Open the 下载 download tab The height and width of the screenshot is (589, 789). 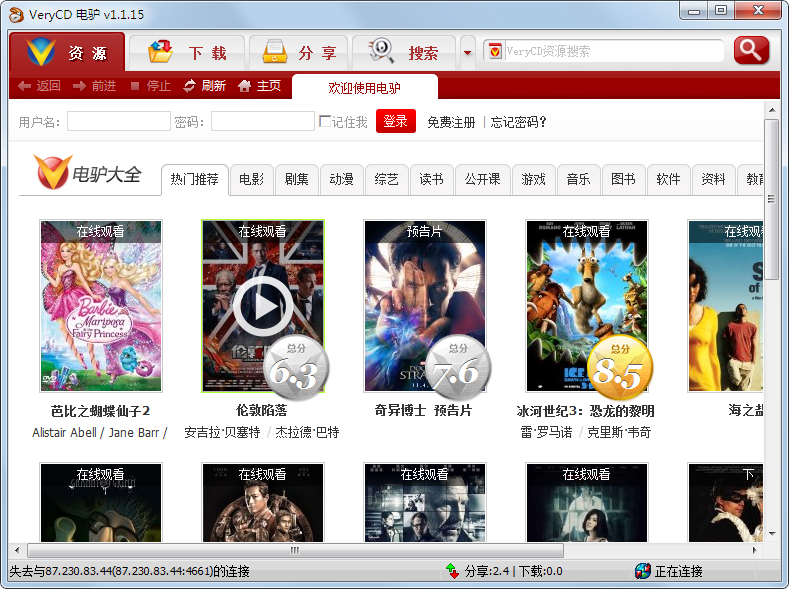tap(187, 53)
